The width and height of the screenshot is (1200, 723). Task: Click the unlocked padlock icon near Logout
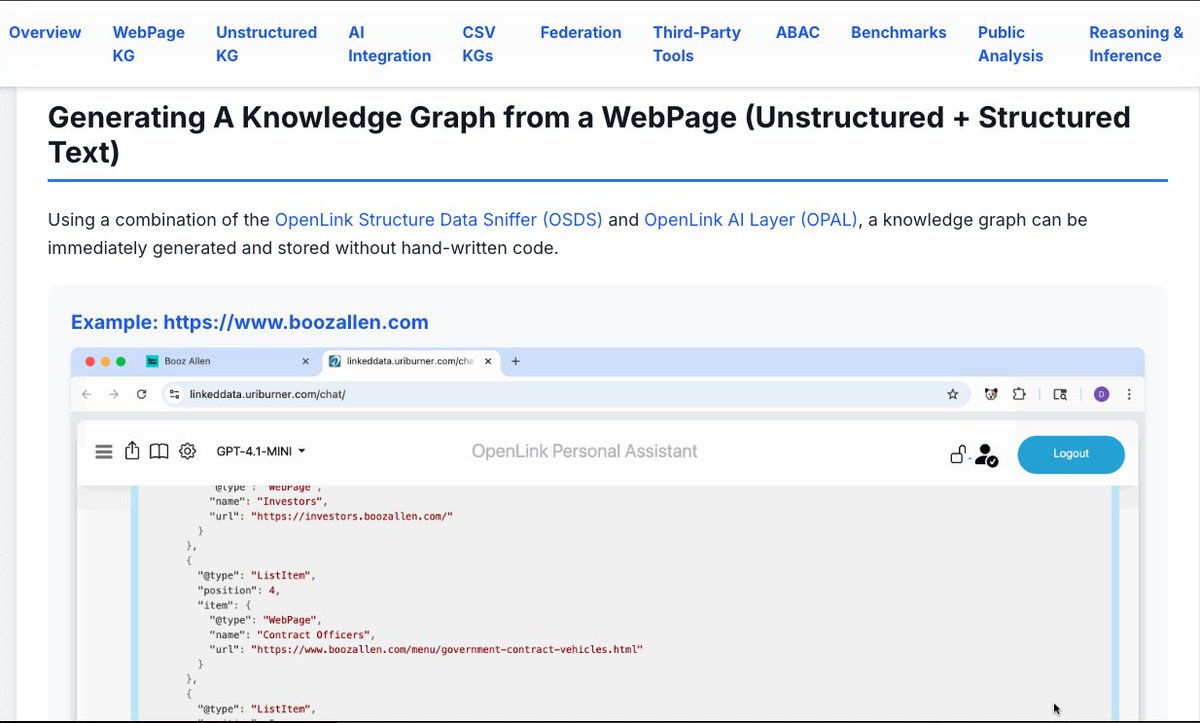click(958, 454)
